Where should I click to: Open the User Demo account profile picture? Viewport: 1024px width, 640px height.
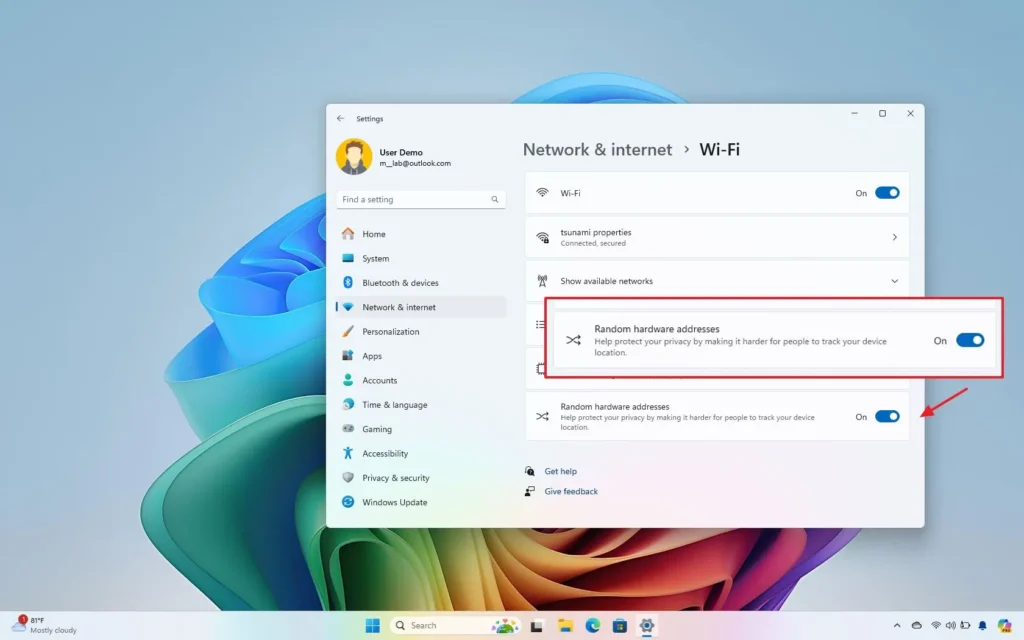pos(354,157)
